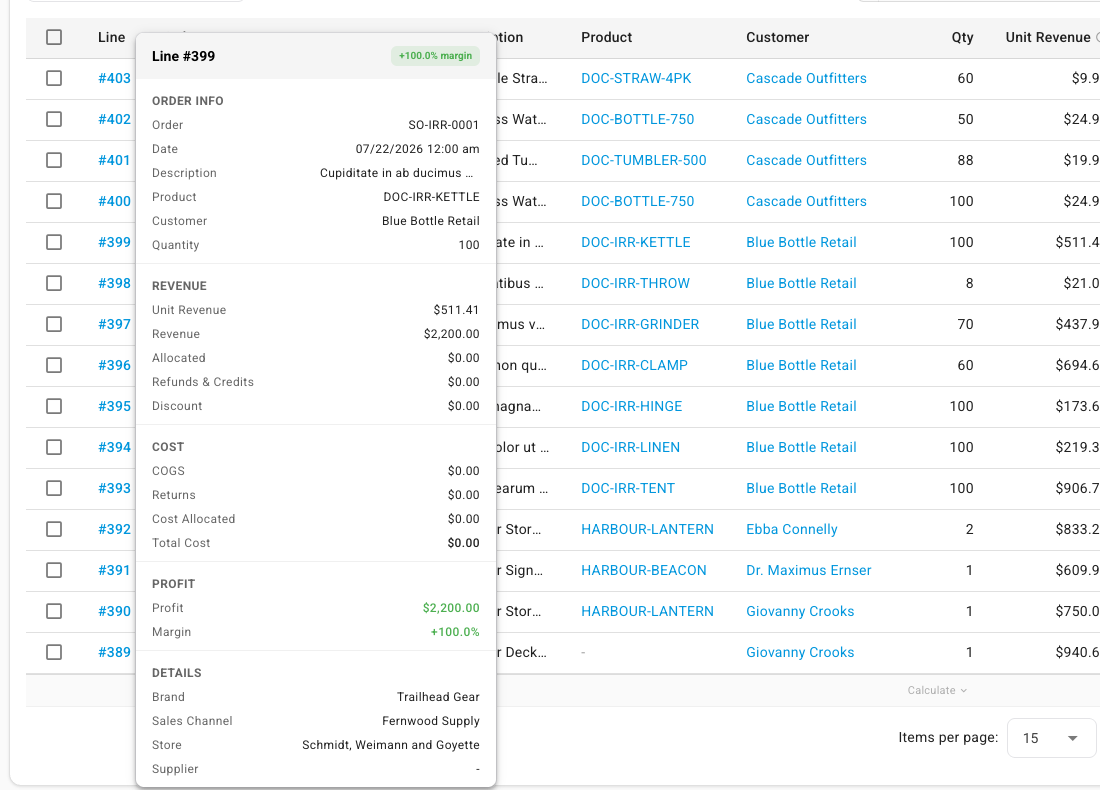Expand the Calculate footer dropdown
Screen dimensions: 1100x790
[x=937, y=690]
